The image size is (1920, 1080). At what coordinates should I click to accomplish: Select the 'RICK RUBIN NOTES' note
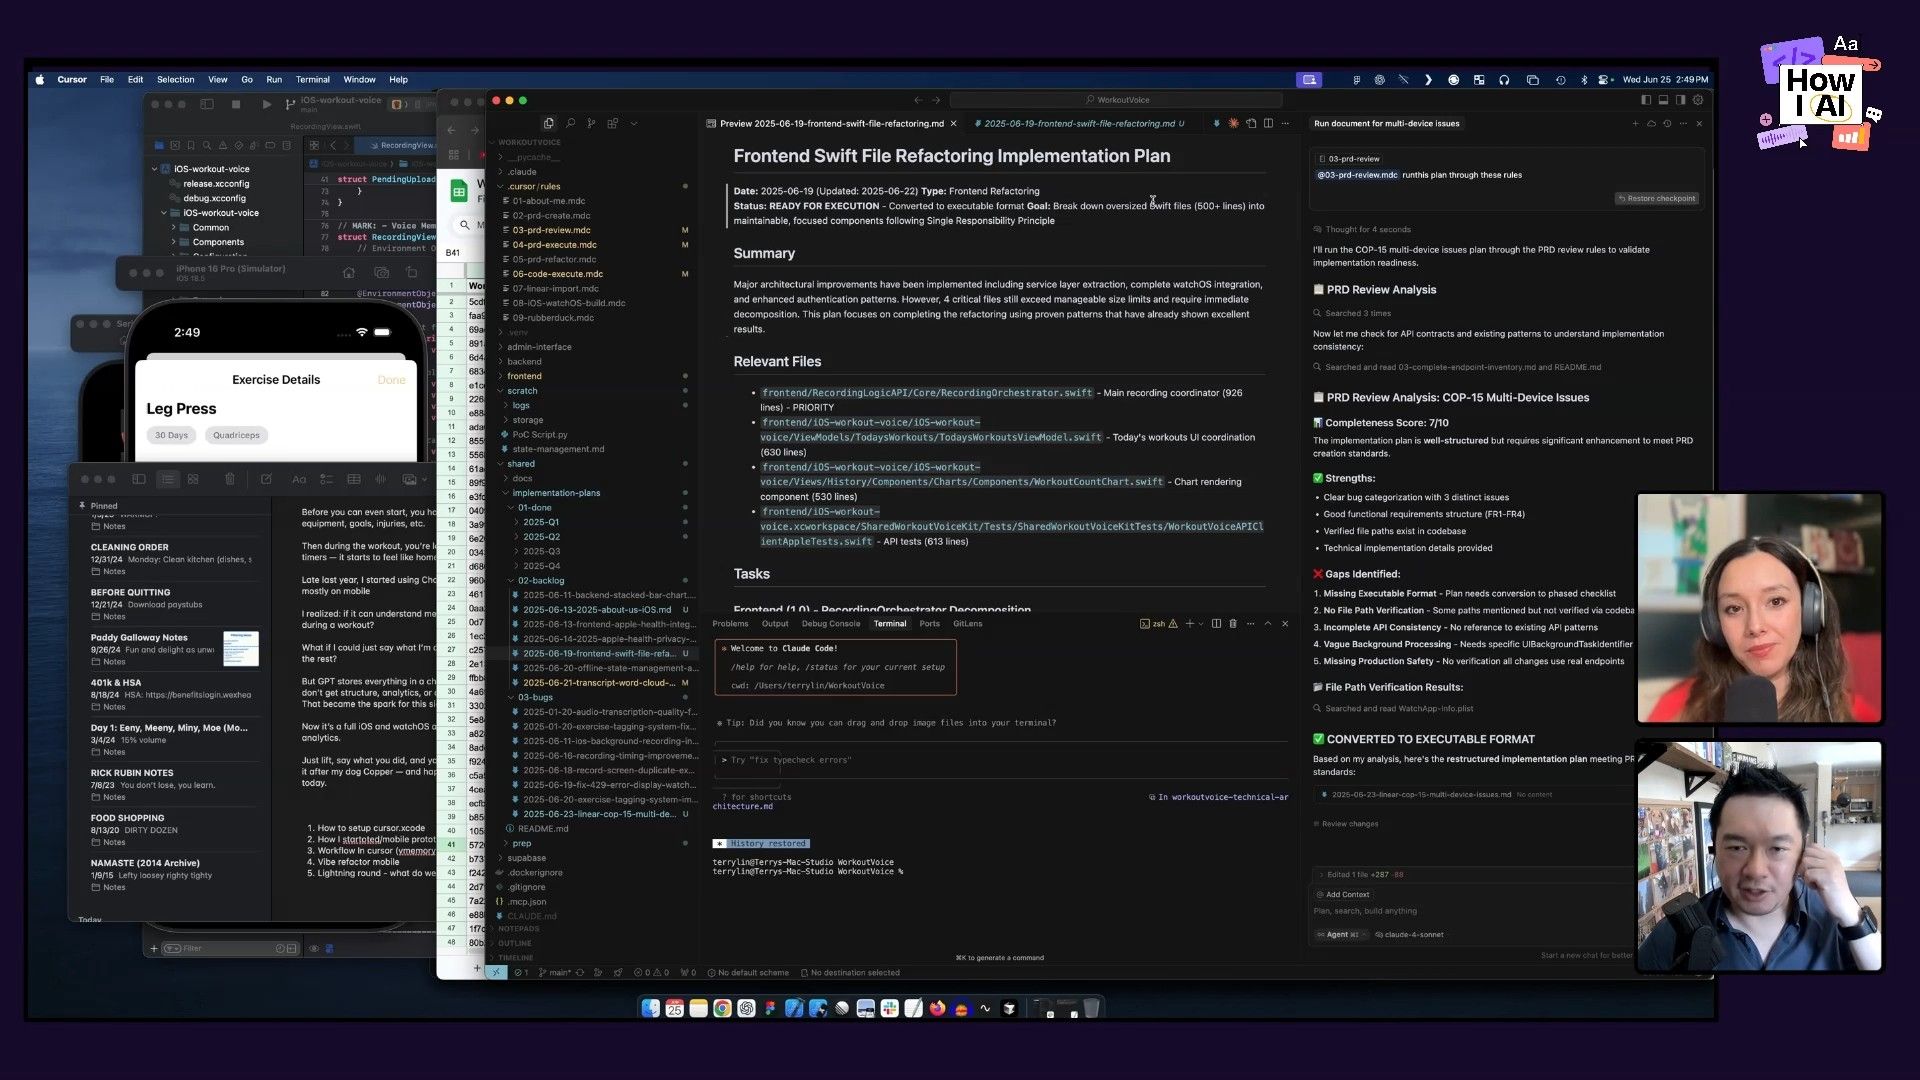pos(172,784)
